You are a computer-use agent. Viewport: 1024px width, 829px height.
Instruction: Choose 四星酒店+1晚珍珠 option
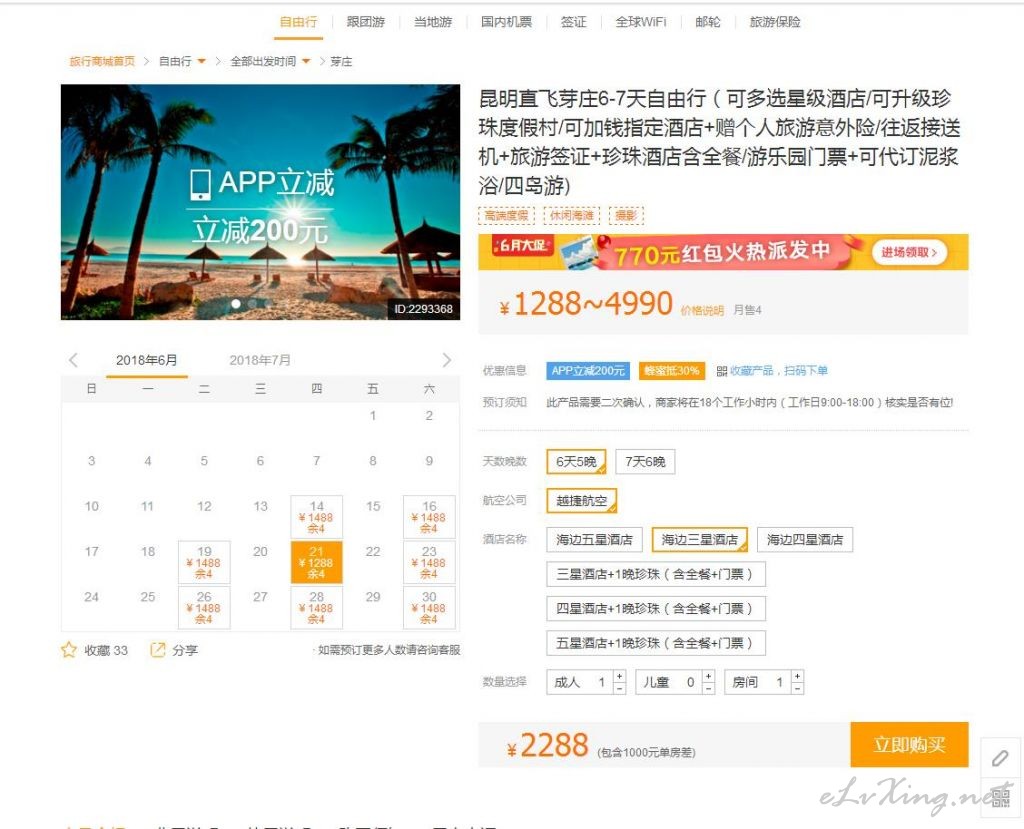click(x=656, y=609)
